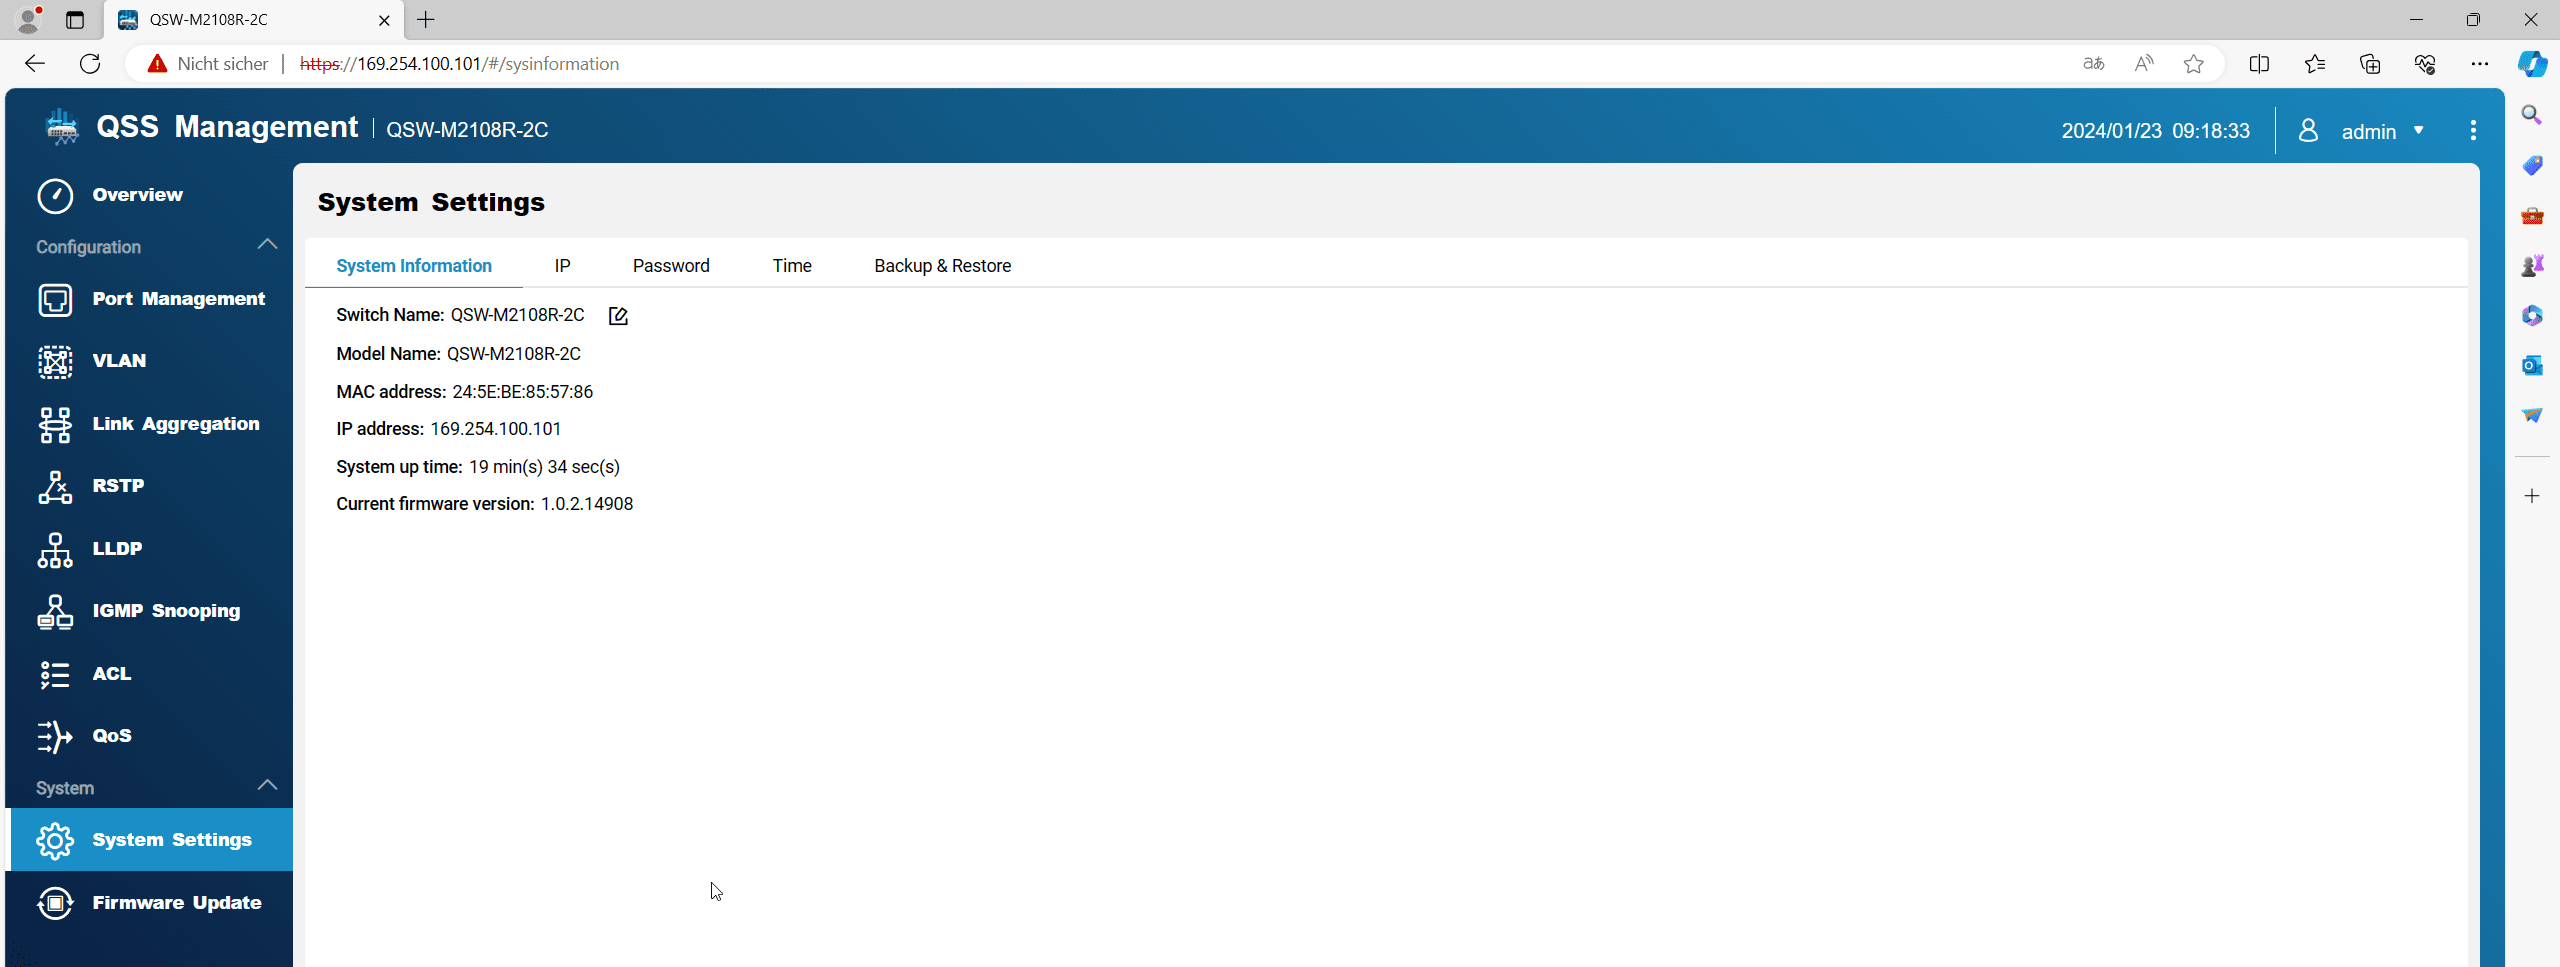Viewport: 2560px width, 967px height.
Task: Click the MAC address 24:5E:BE:85:57:86
Action: tap(523, 392)
